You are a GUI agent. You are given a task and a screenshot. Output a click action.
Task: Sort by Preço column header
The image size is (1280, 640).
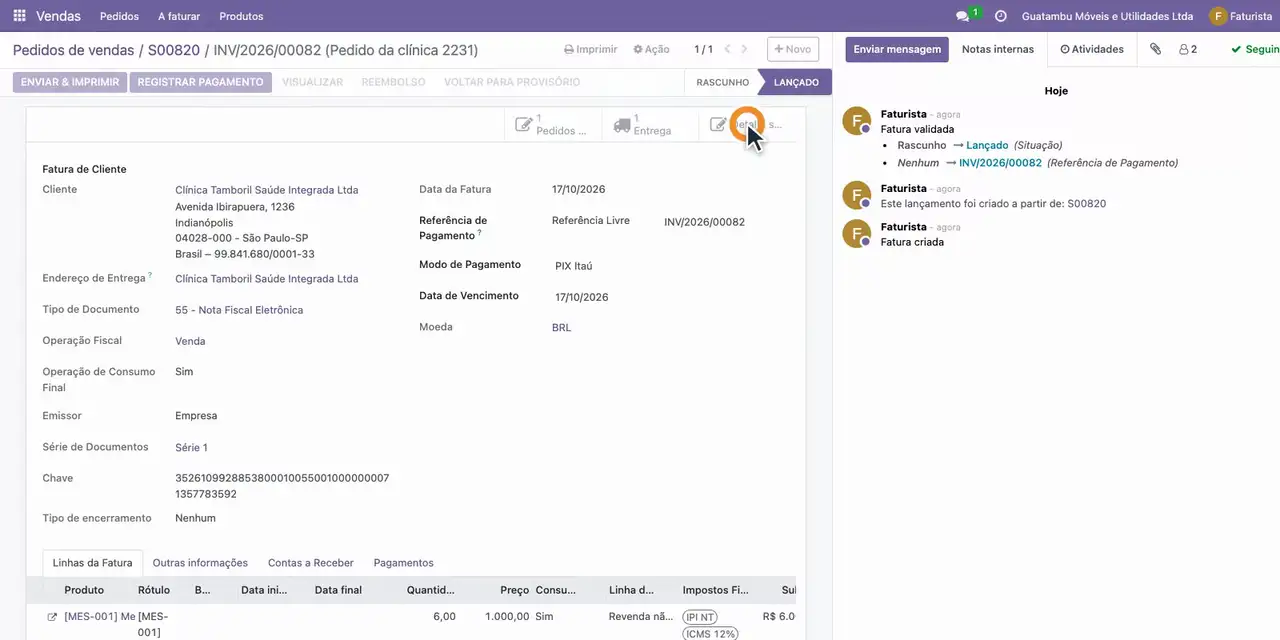point(515,590)
